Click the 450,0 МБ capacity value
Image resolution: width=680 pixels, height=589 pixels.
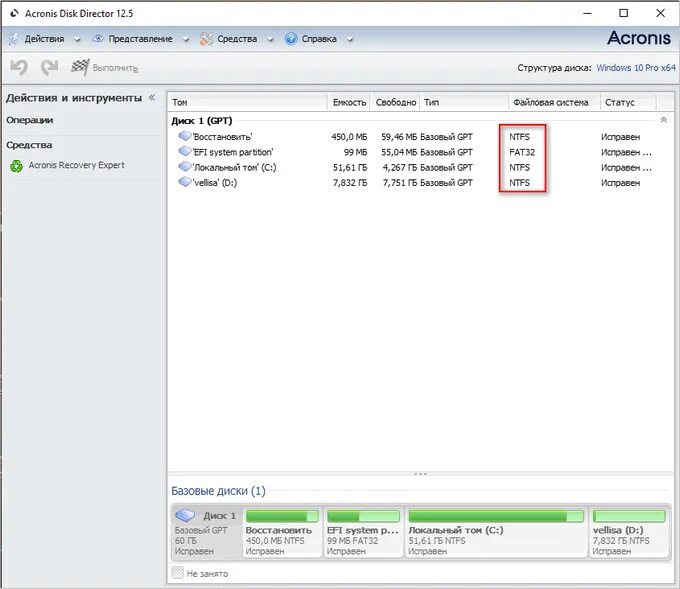click(x=349, y=137)
